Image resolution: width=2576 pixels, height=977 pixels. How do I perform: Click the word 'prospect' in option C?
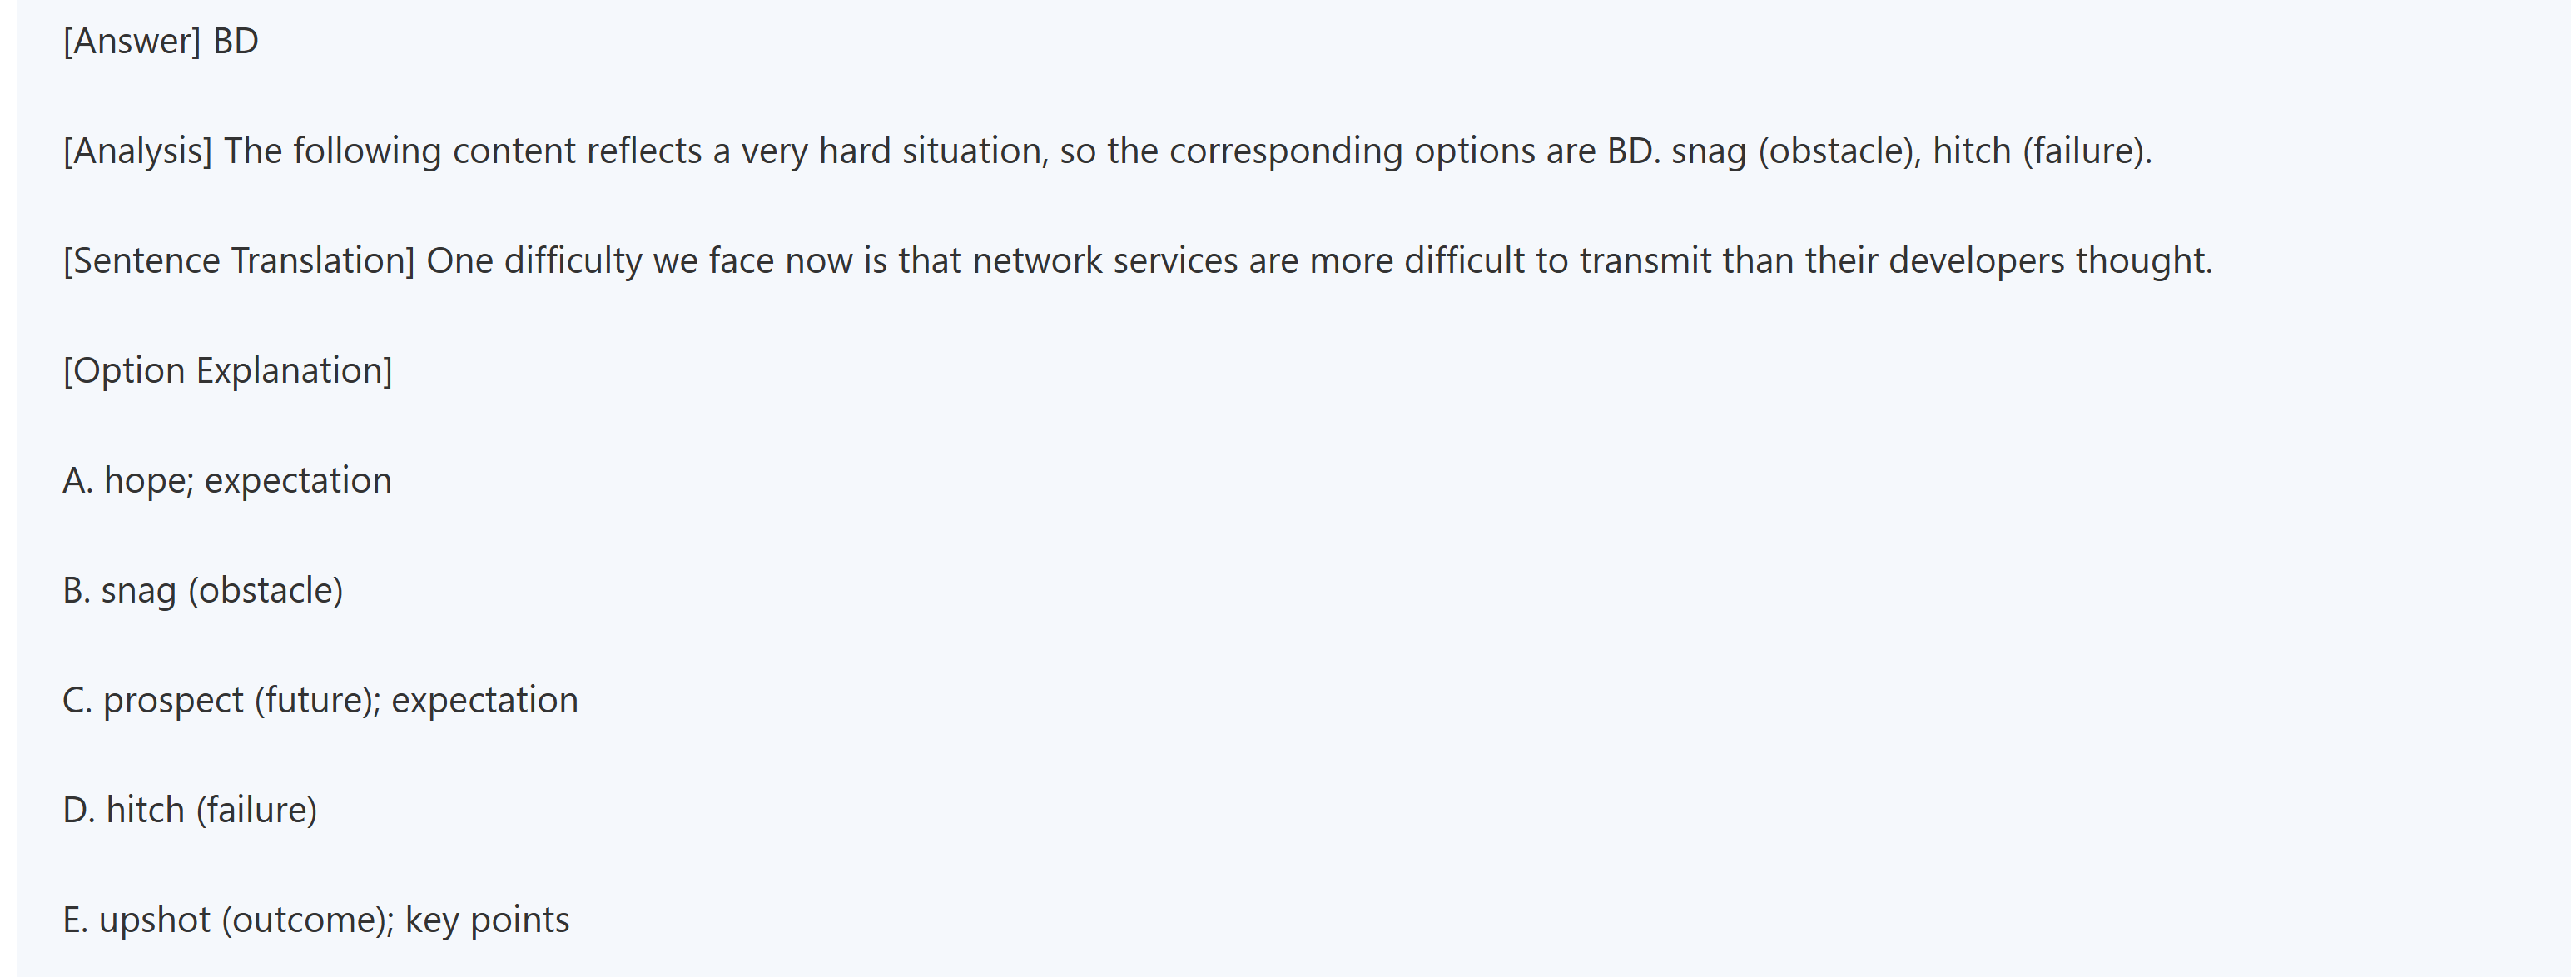173,701
